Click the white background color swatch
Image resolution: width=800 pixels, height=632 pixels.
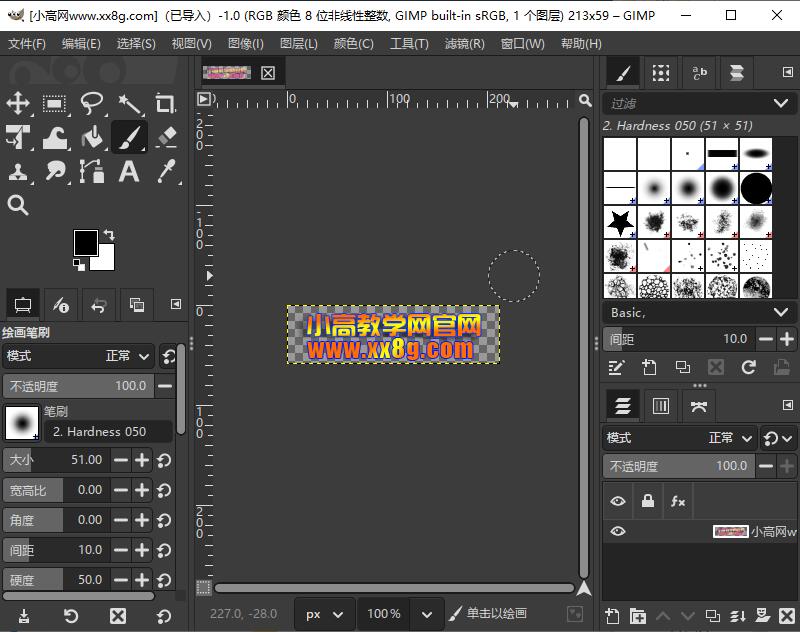[x=106, y=261]
